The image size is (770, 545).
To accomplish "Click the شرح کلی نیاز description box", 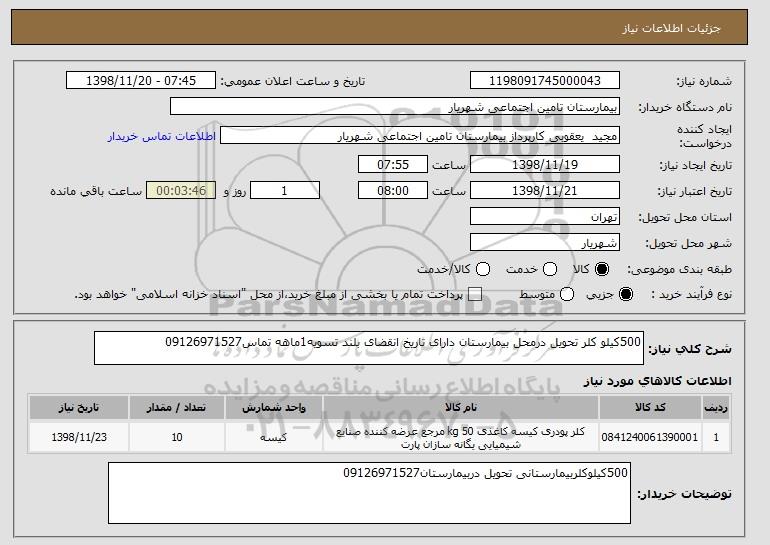I will click(x=369, y=348).
